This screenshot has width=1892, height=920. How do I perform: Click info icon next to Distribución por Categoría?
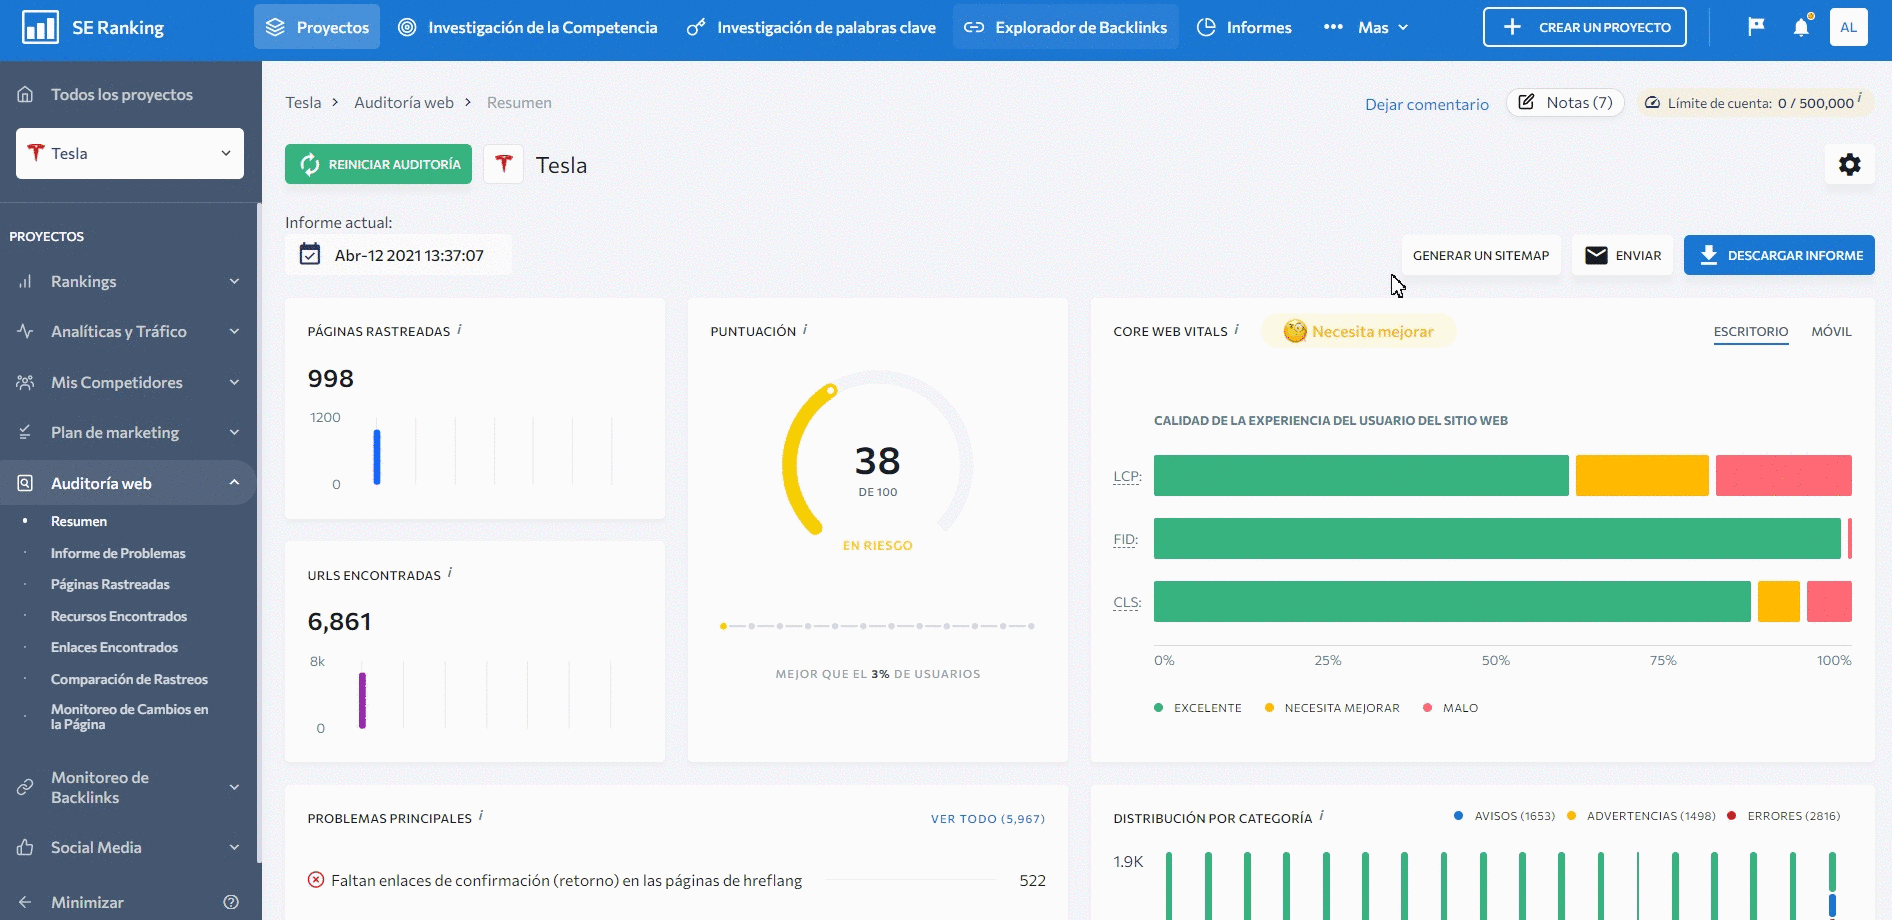[x=1322, y=816]
